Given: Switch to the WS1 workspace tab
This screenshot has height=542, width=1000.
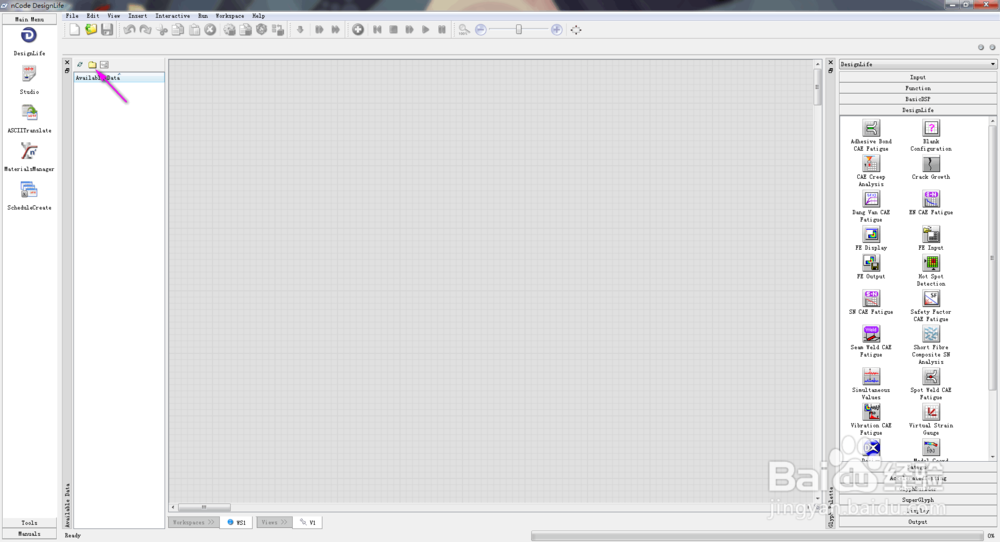Looking at the screenshot, I should point(237,522).
